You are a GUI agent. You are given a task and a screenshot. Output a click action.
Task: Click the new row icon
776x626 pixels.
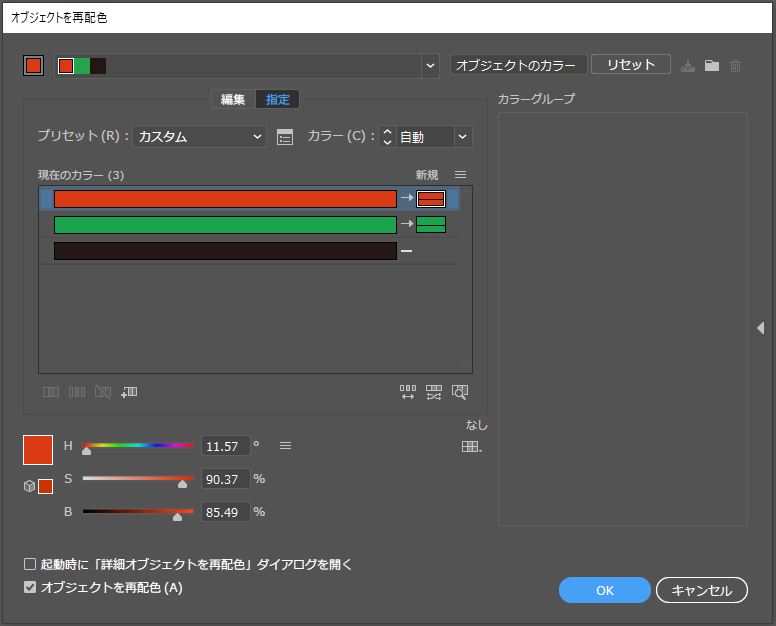[x=129, y=392]
